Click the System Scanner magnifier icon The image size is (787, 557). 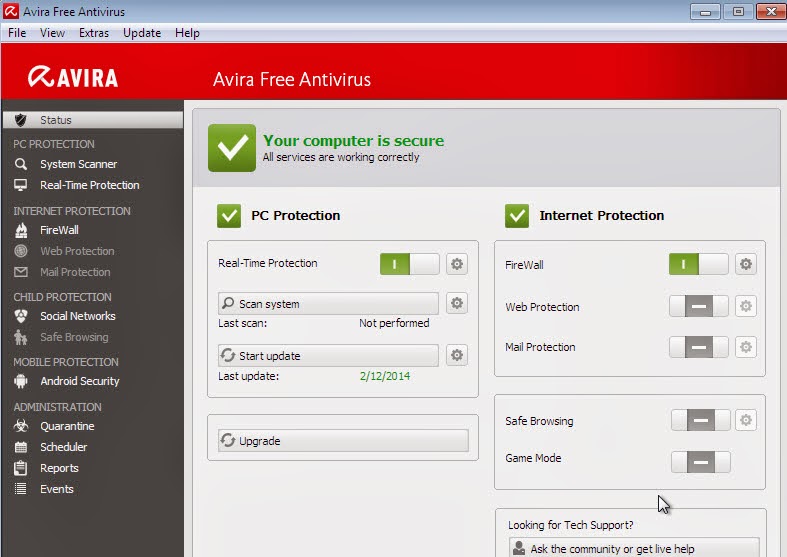tap(21, 164)
